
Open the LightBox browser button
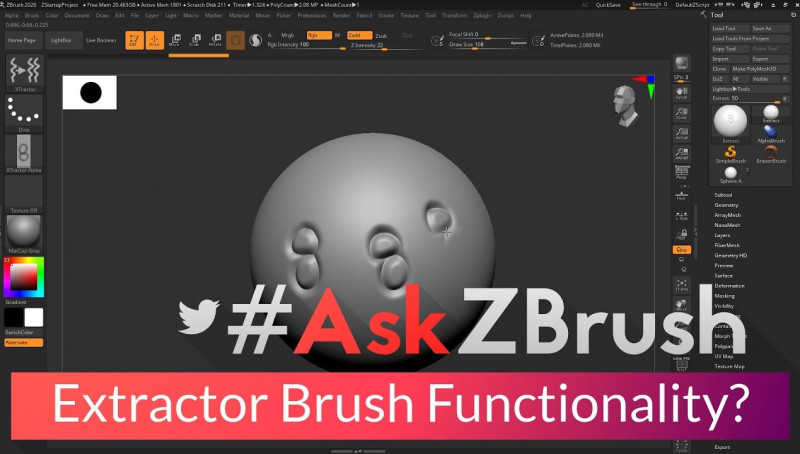pyautogui.click(x=61, y=40)
